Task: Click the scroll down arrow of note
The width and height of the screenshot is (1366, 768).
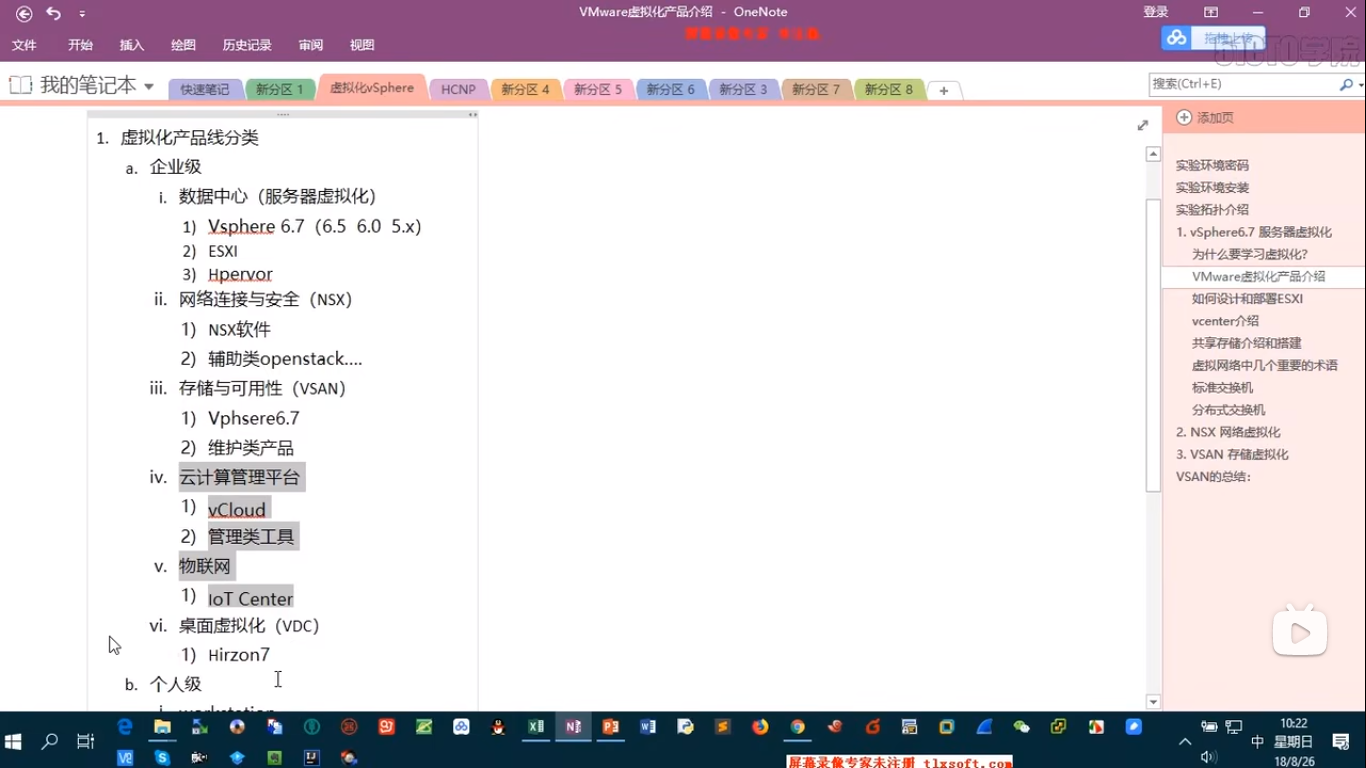Action: pyautogui.click(x=1153, y=702)
